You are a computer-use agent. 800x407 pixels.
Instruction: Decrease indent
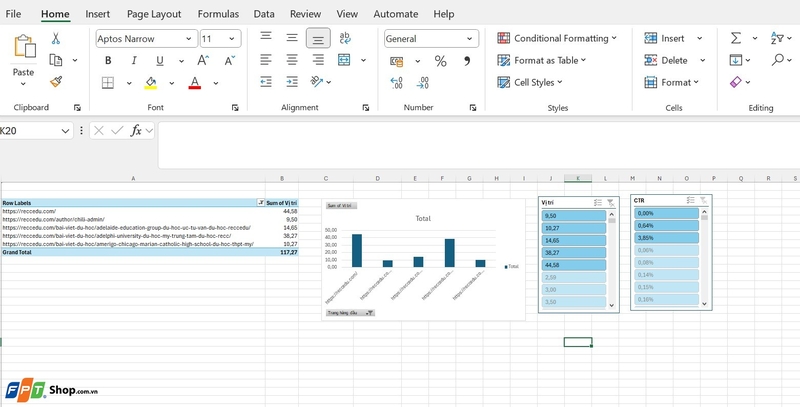266,82
